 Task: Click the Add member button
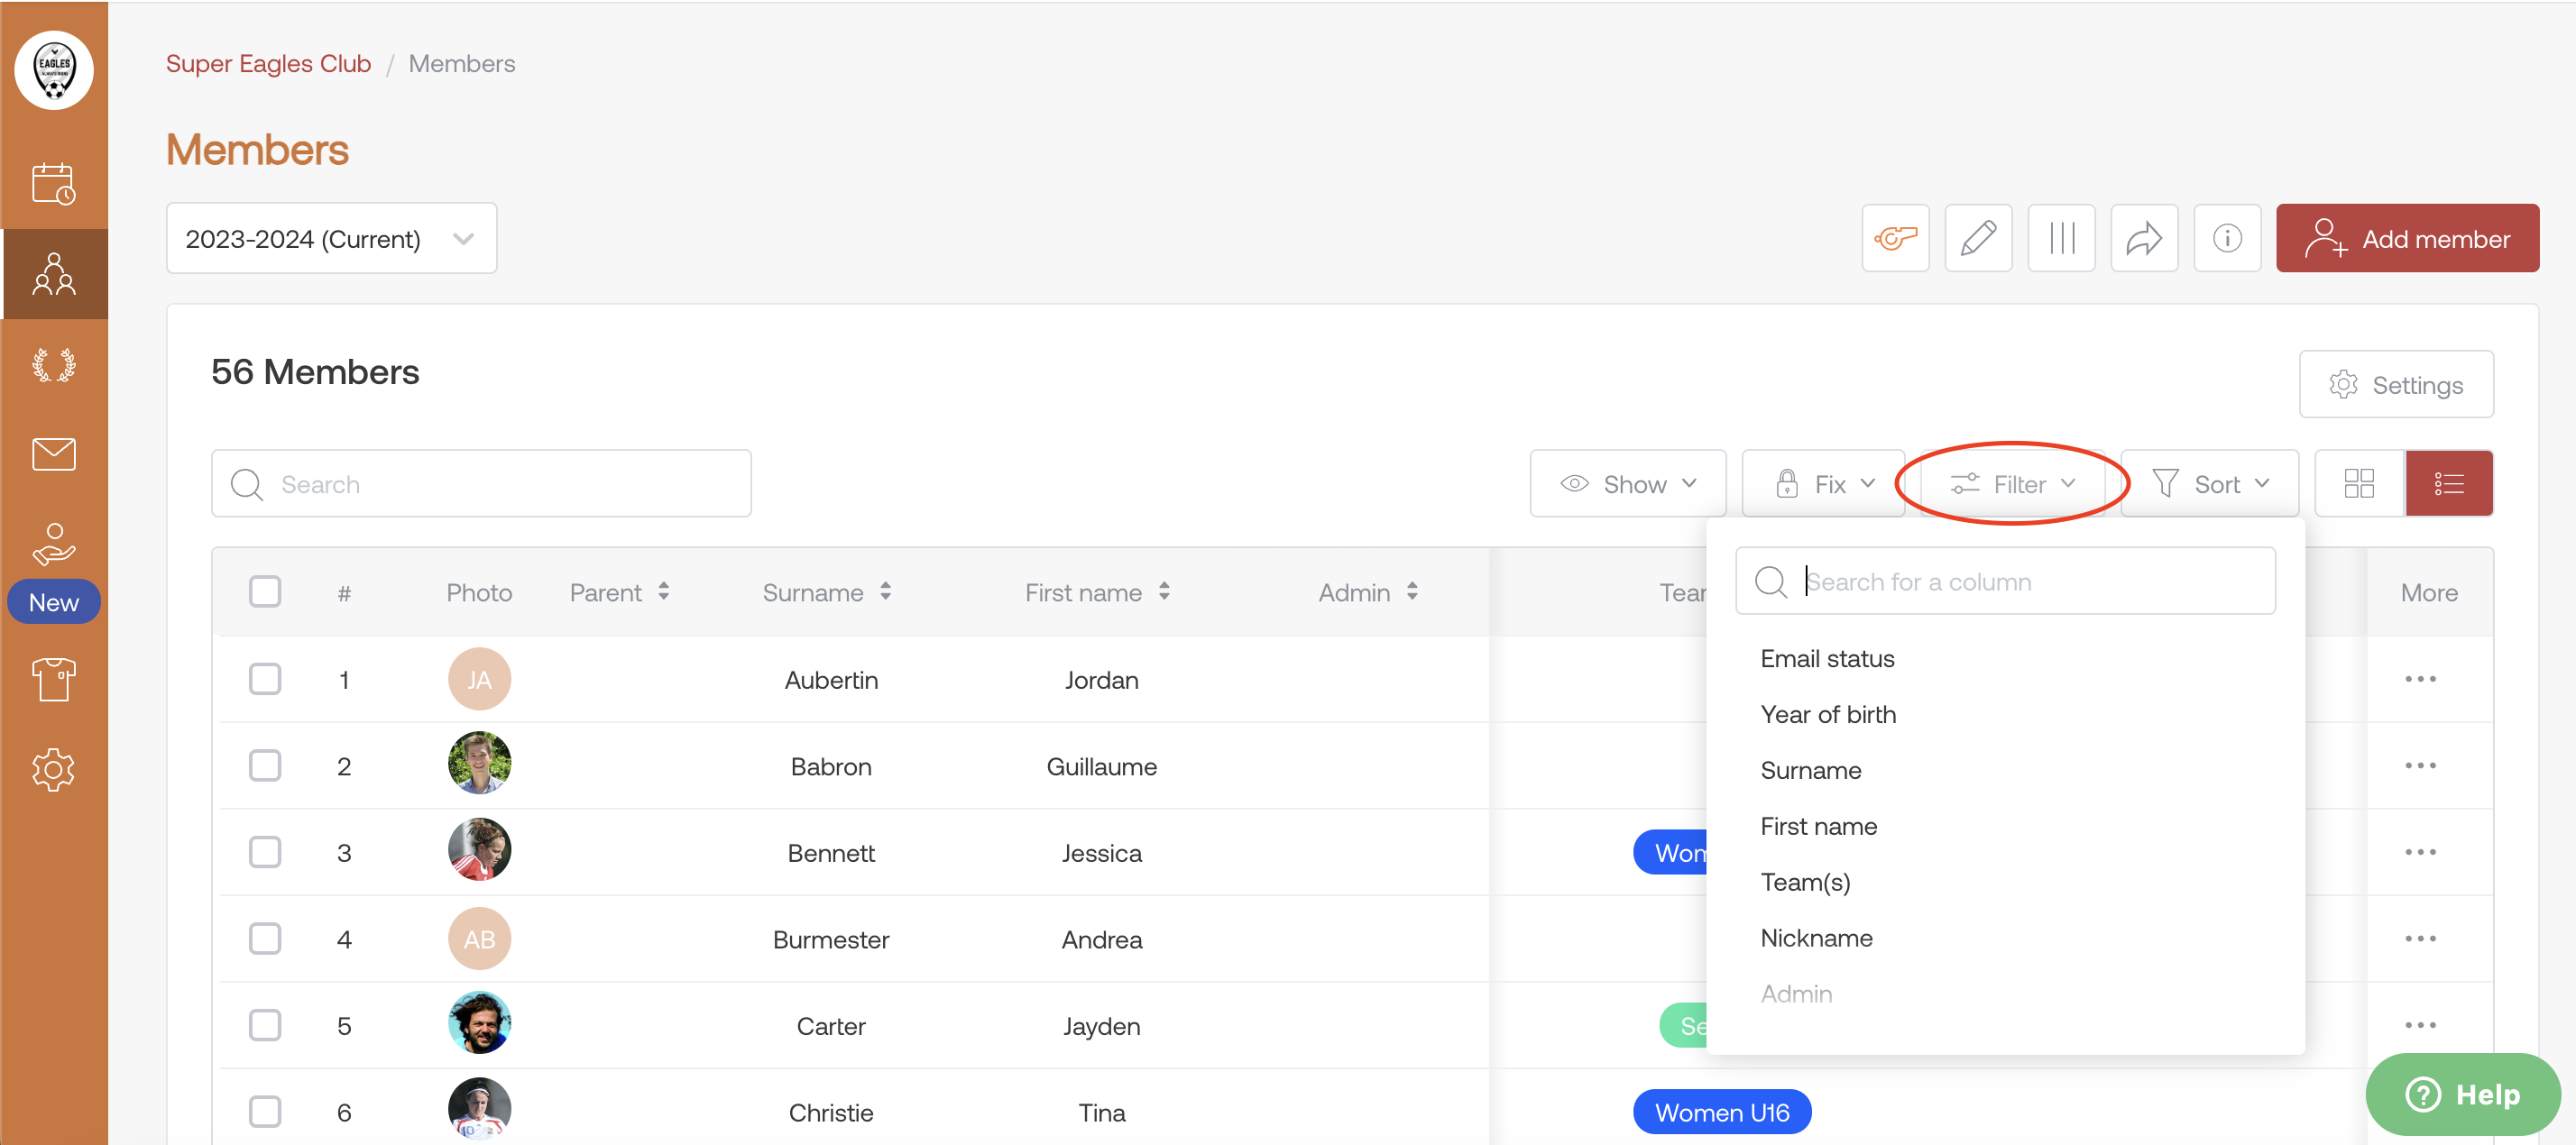click(x=2407, y=238)
